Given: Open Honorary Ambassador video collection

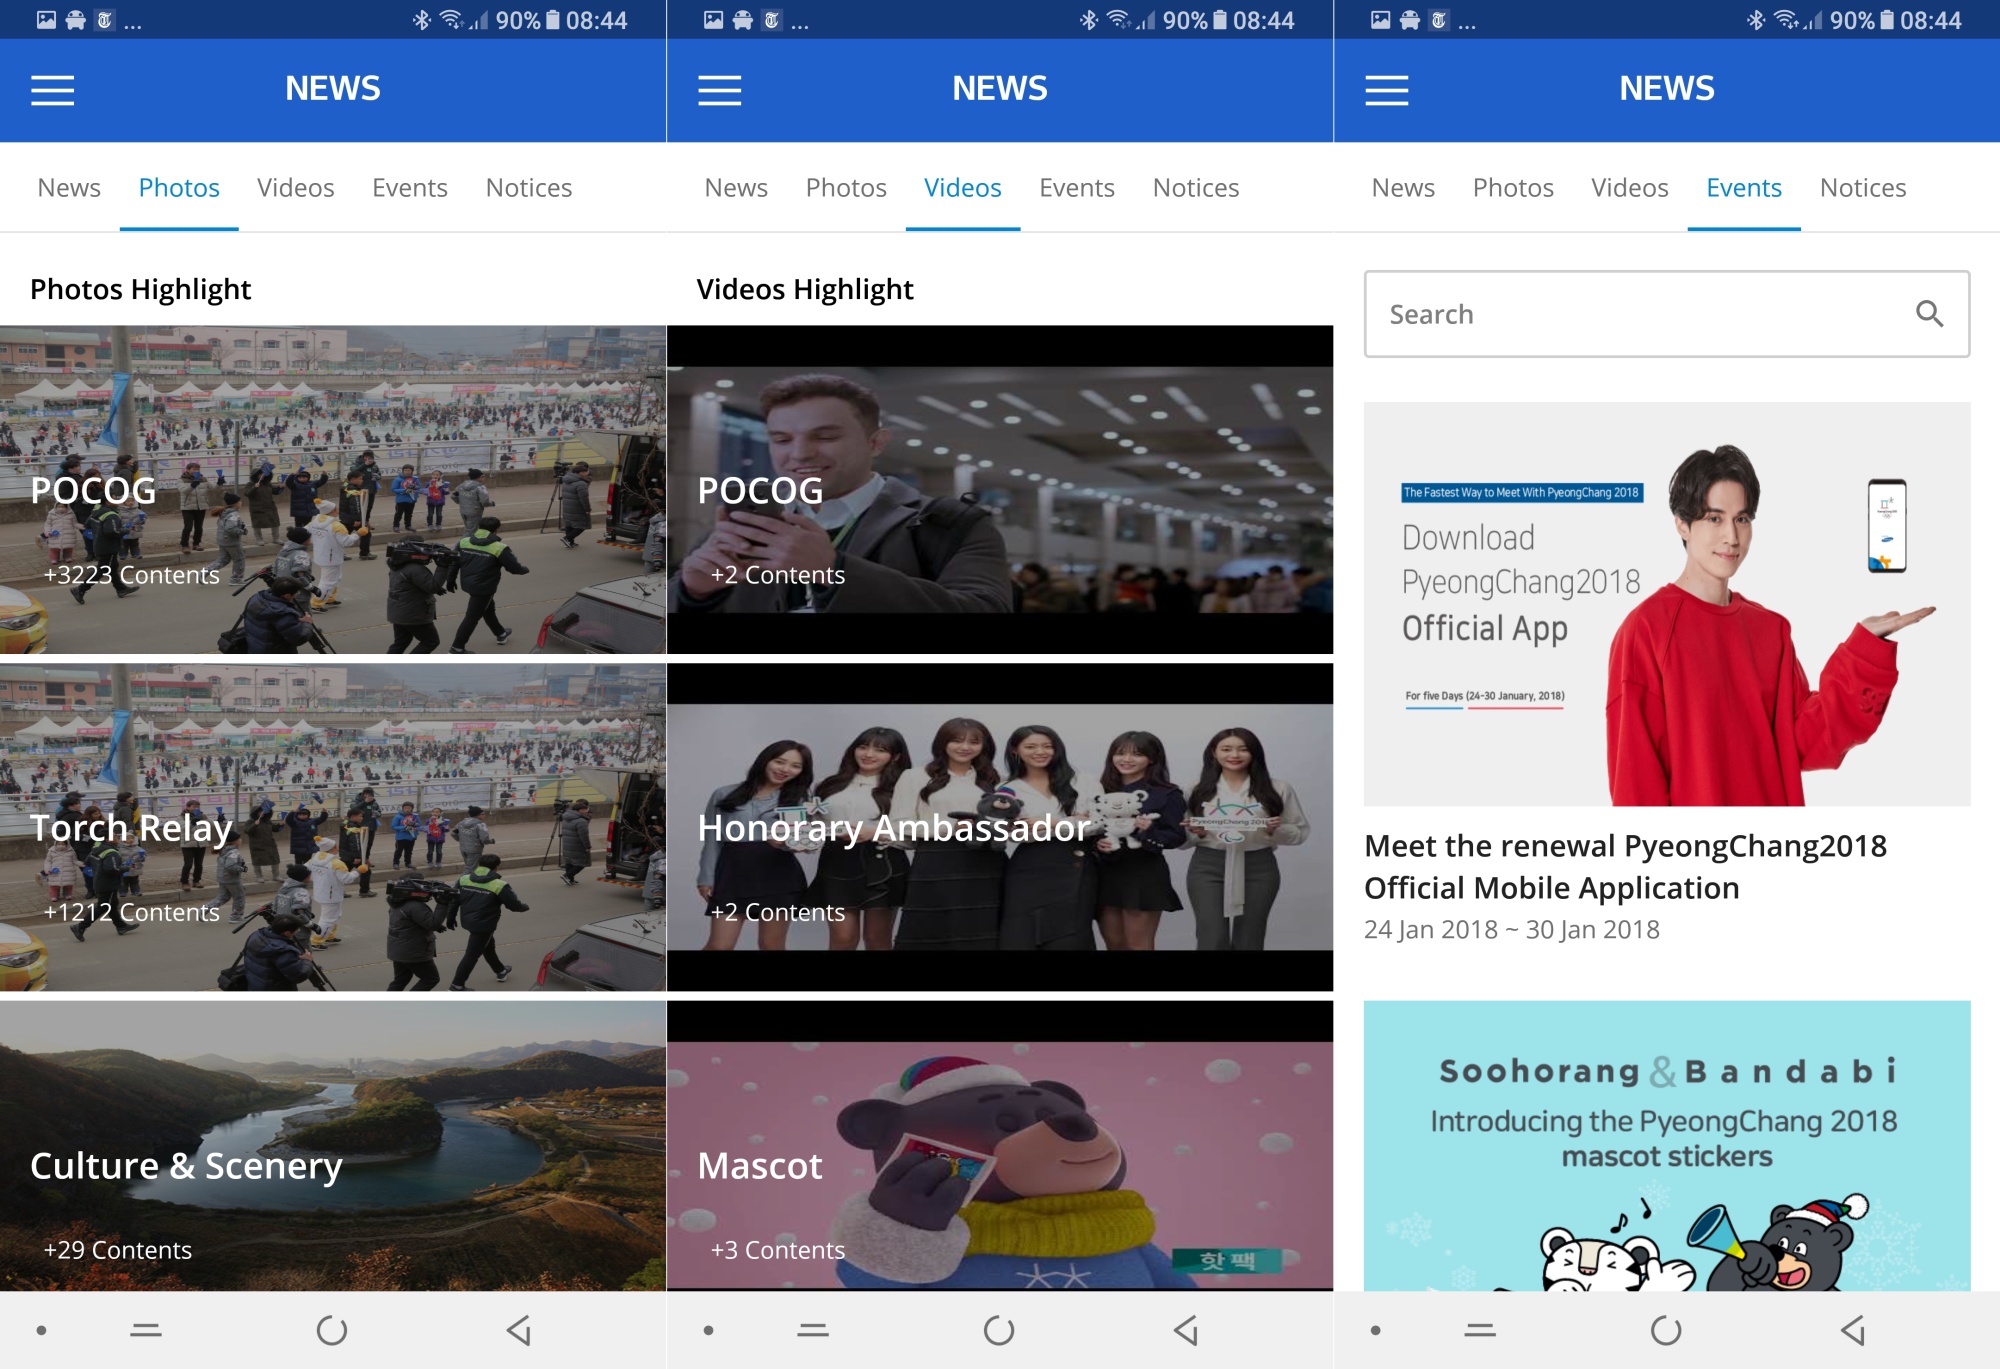Looking at the screenshot, I should click(x=1000, y=828).
